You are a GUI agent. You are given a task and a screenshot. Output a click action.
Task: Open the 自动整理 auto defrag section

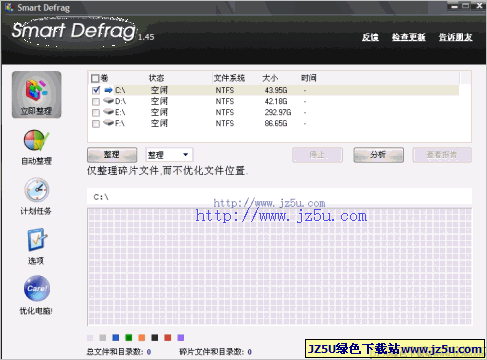click(x=36, y=147)
